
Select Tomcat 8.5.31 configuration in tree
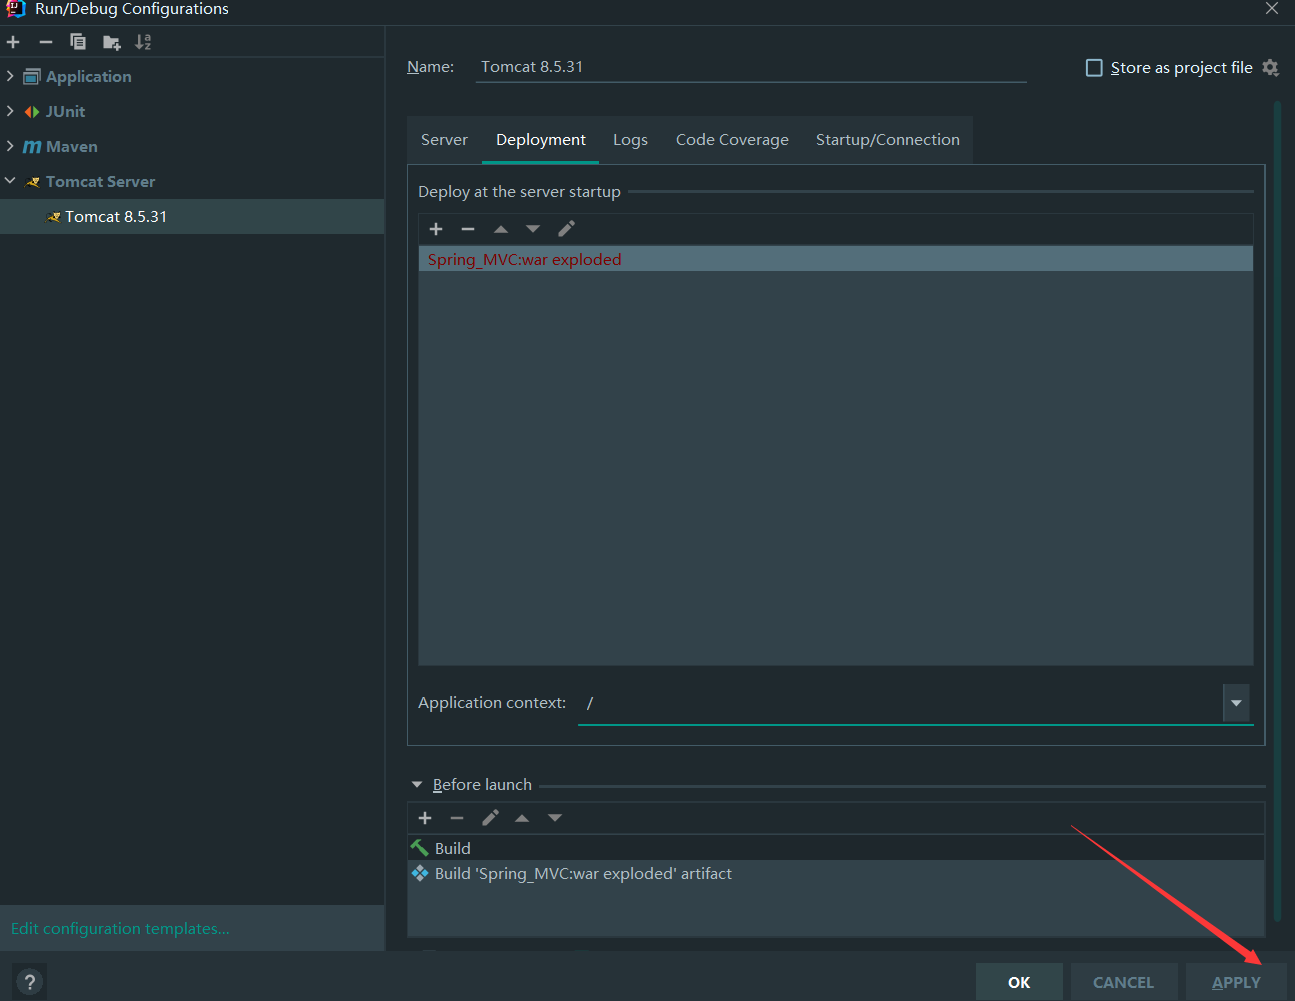coord(192,217)
